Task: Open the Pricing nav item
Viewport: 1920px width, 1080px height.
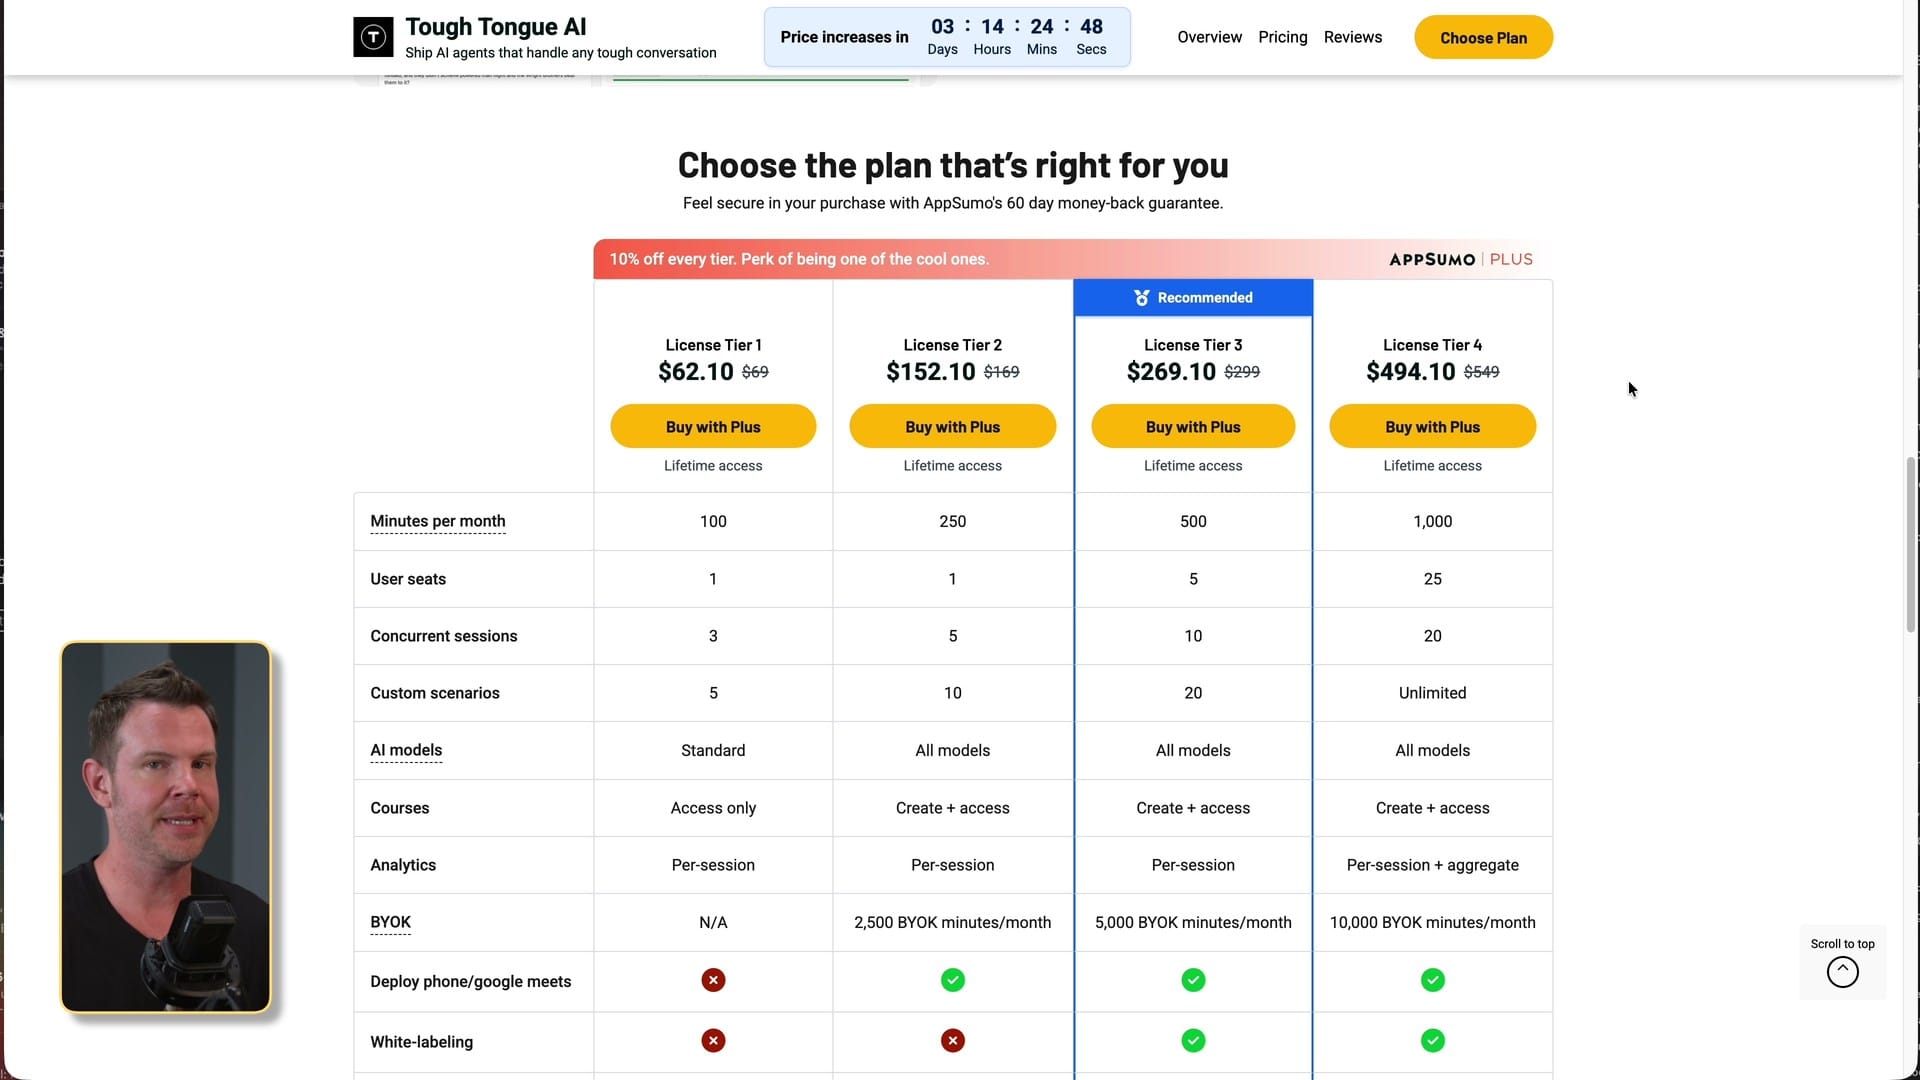Action: coord(1283,37)
